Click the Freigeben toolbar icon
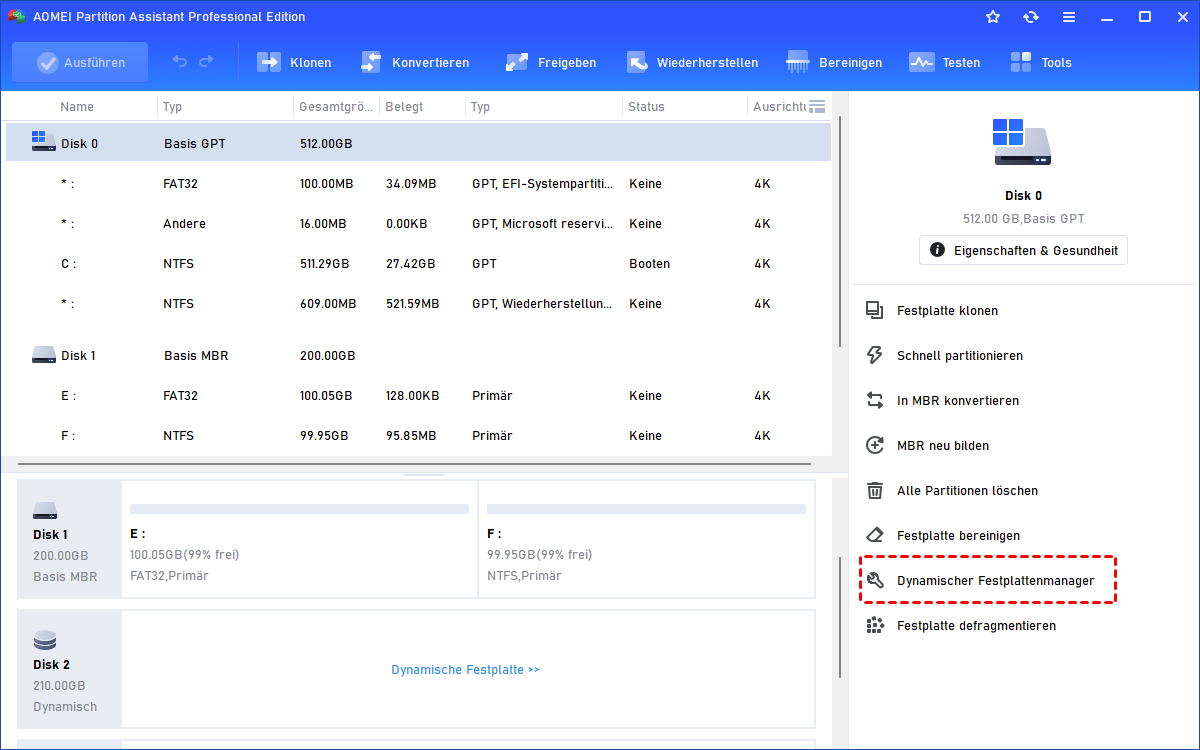This screenshot has width=1200, height=750. click(517, 62)
